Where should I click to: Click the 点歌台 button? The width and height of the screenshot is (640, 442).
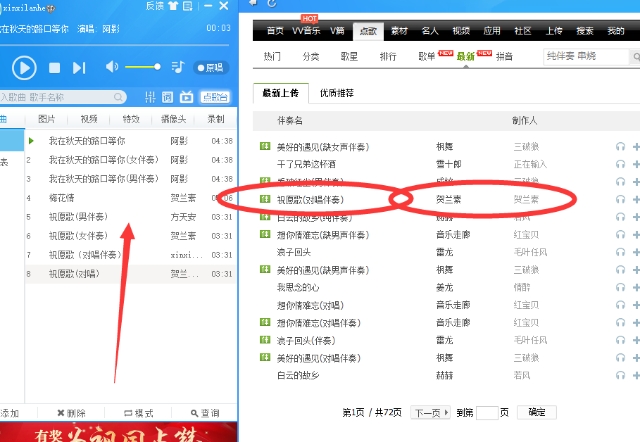[213, 97]
